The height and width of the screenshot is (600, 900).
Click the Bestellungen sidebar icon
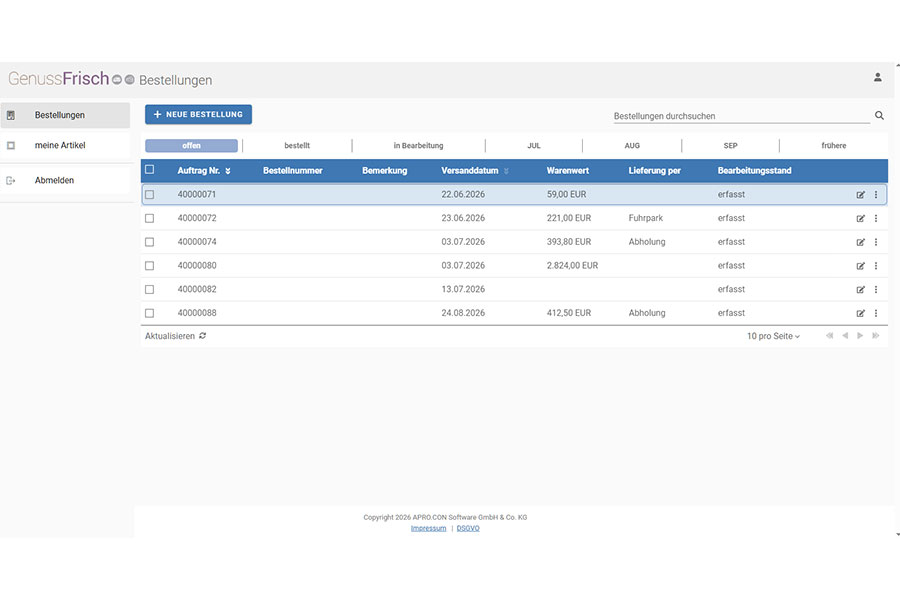(11, 115)
